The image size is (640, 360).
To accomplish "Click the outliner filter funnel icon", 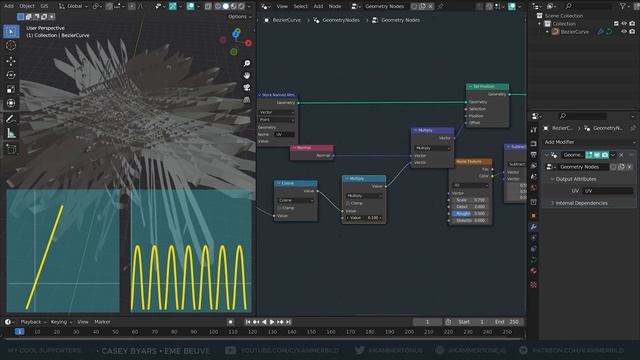I will [x=622, y=6].
